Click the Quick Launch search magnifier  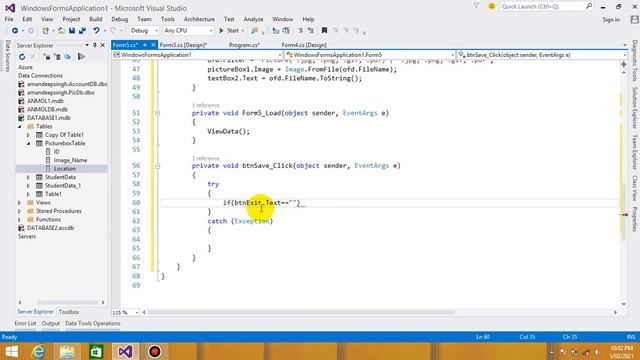tap(589, 6)
